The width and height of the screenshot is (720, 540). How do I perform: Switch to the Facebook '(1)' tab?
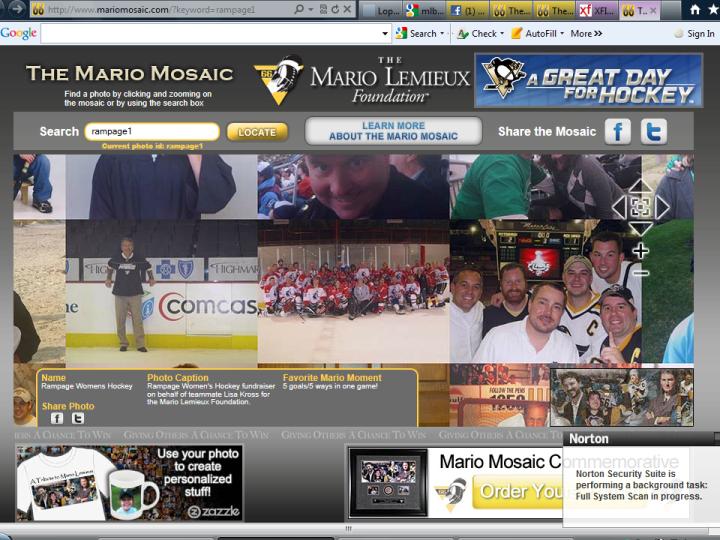[468, 10]
